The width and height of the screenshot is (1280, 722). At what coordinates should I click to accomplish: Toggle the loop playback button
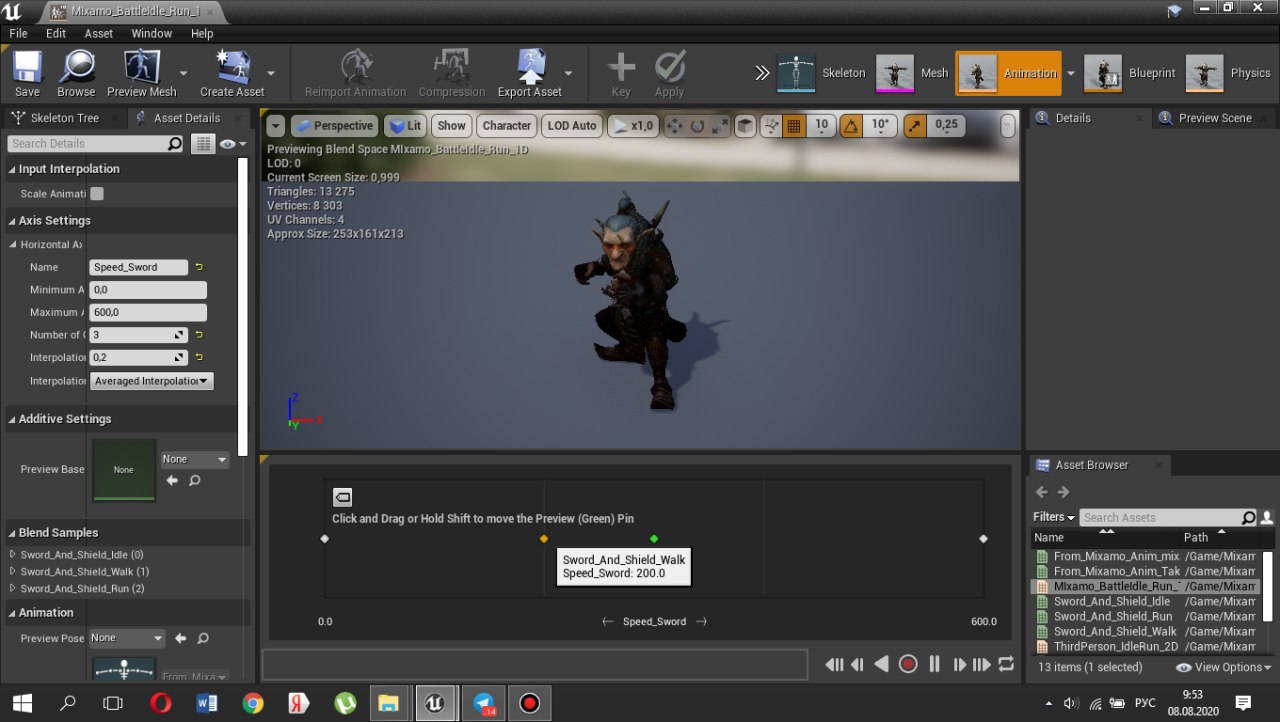[1006, 664]
